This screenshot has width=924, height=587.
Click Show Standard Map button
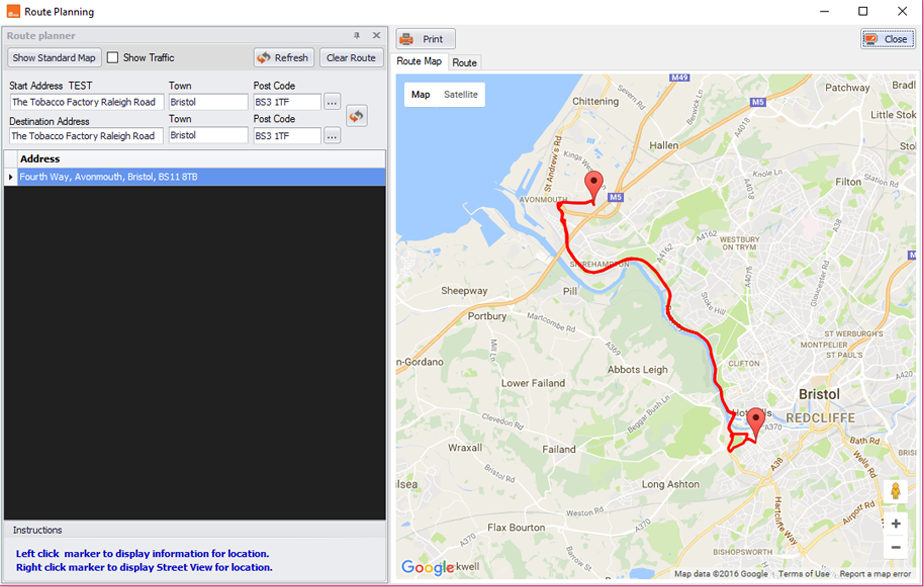[x=54, y=58]
